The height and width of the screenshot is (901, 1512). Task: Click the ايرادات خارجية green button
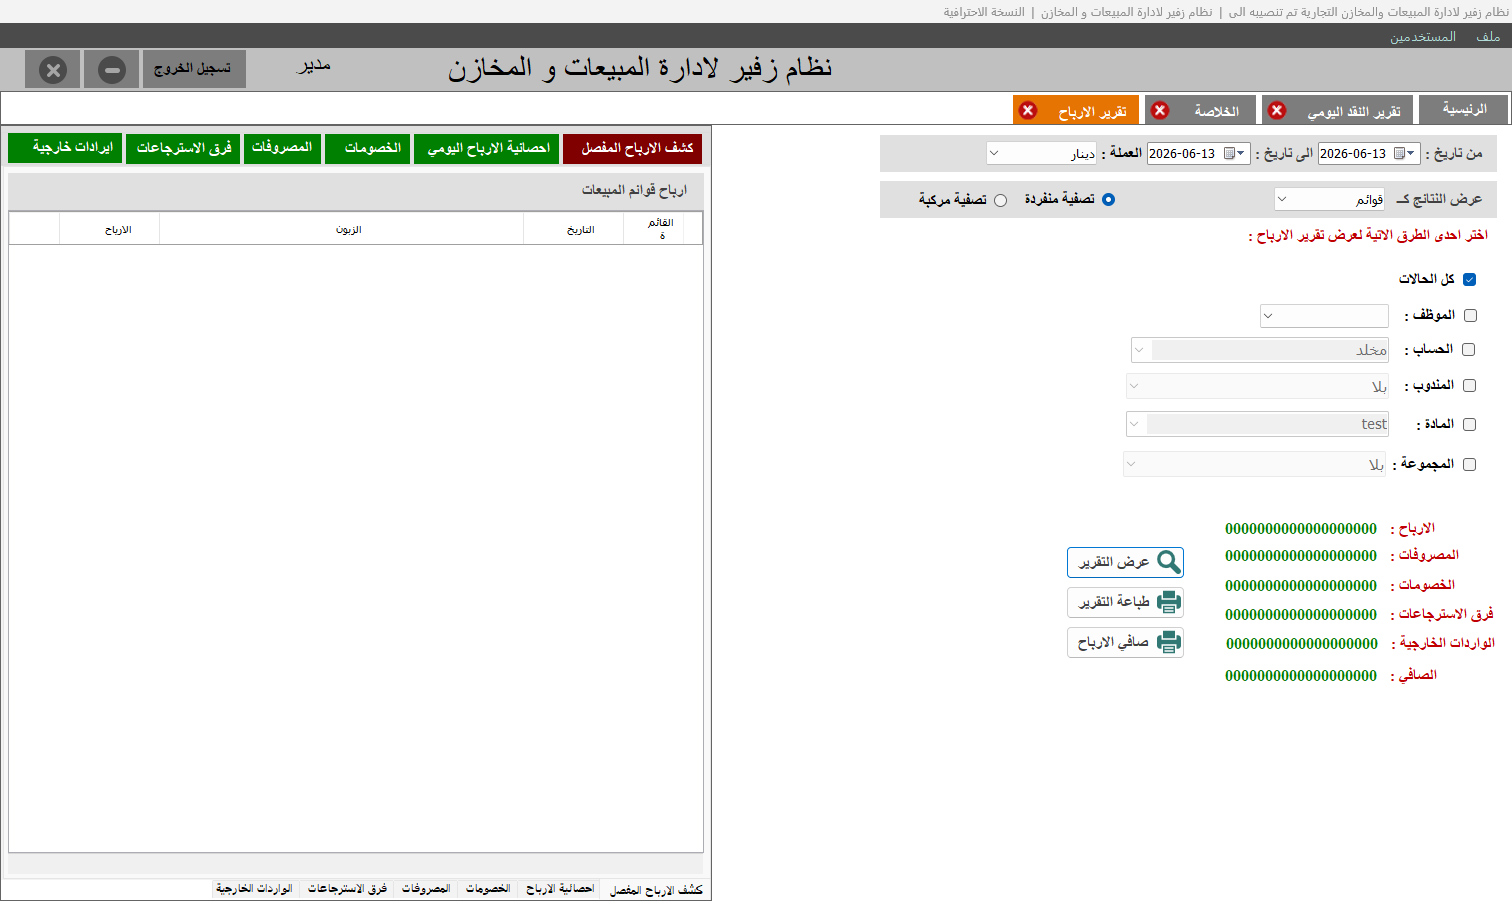point(66,148)
